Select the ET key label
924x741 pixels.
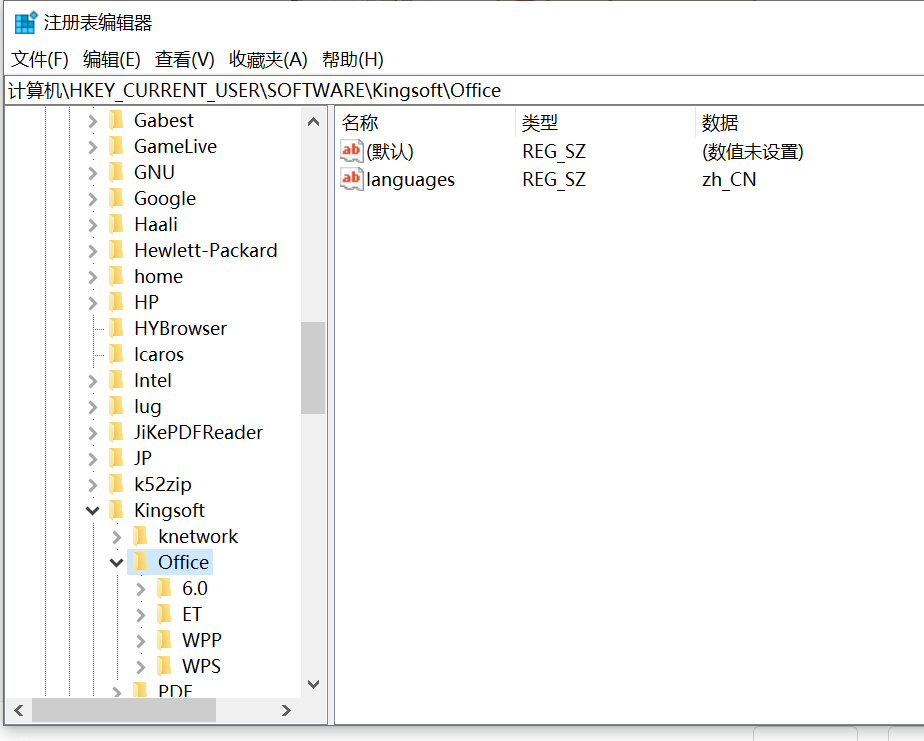192,614
